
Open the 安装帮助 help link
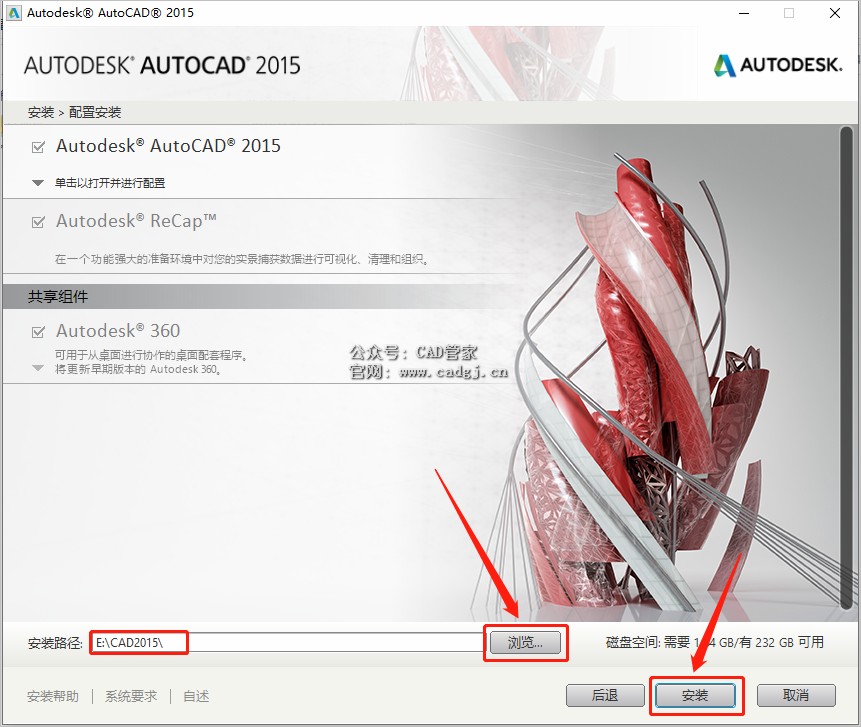click(x=53, y=696)
